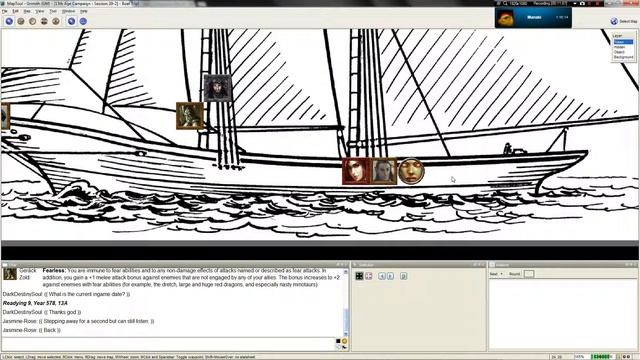Click the rightmost status bar icons
The width and height of the screenshot is (640, 360).
point(627,357)
